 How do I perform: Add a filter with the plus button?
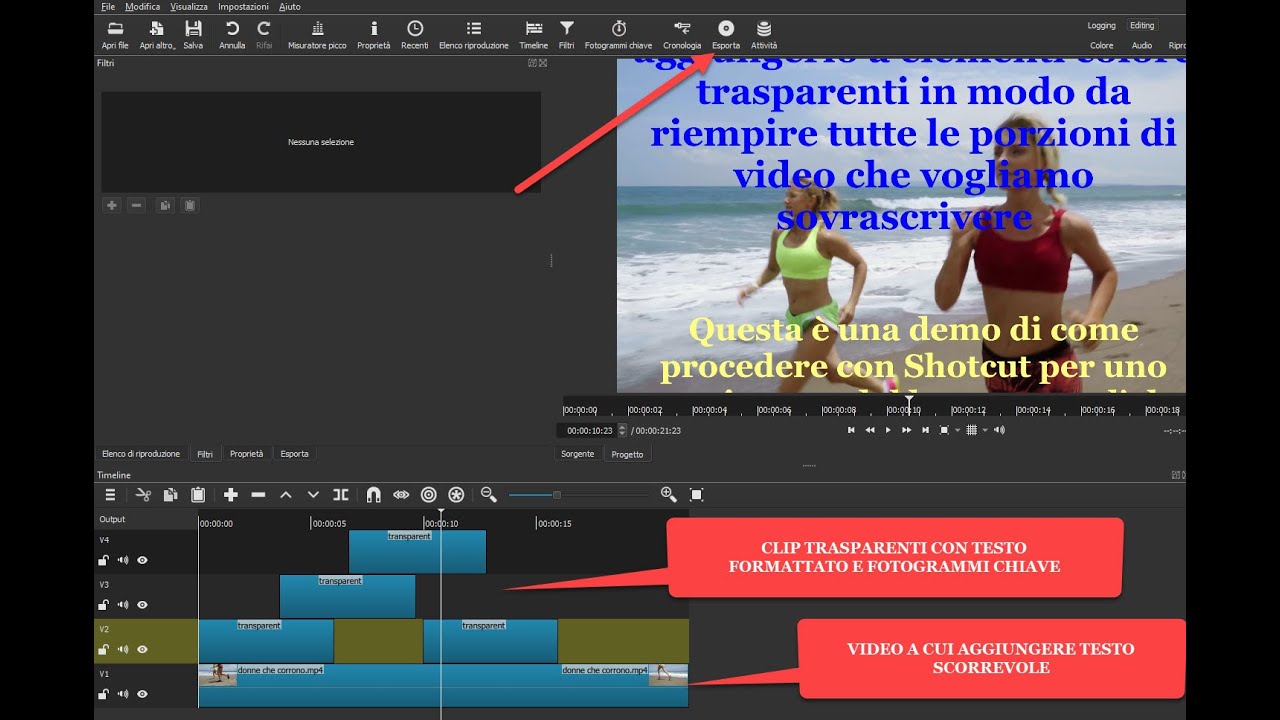pos(112,205)
